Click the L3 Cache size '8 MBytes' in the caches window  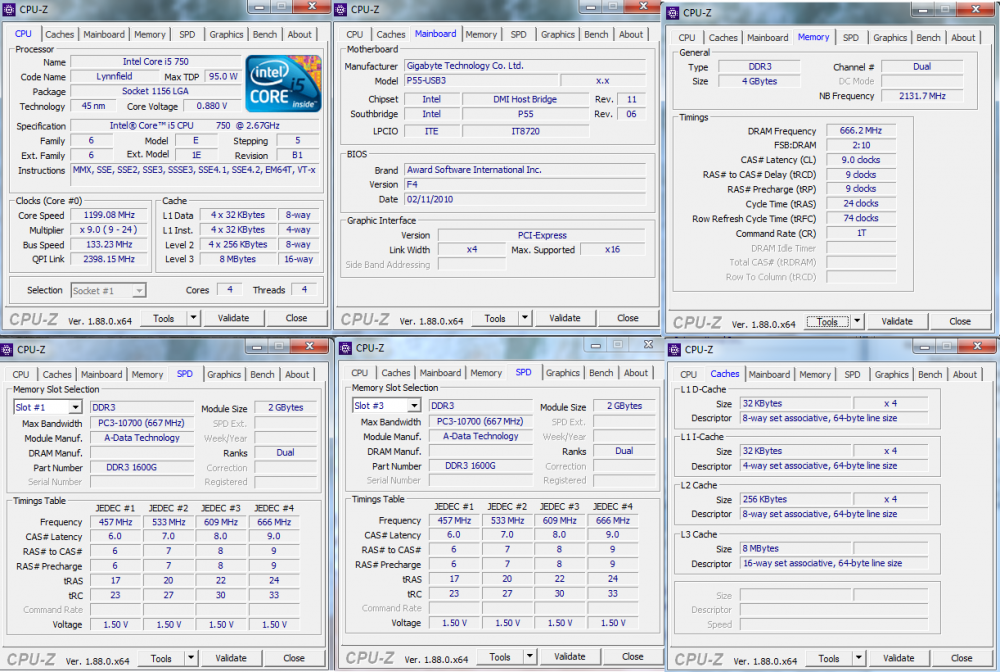pyautogui.click(x=795, y=548)
